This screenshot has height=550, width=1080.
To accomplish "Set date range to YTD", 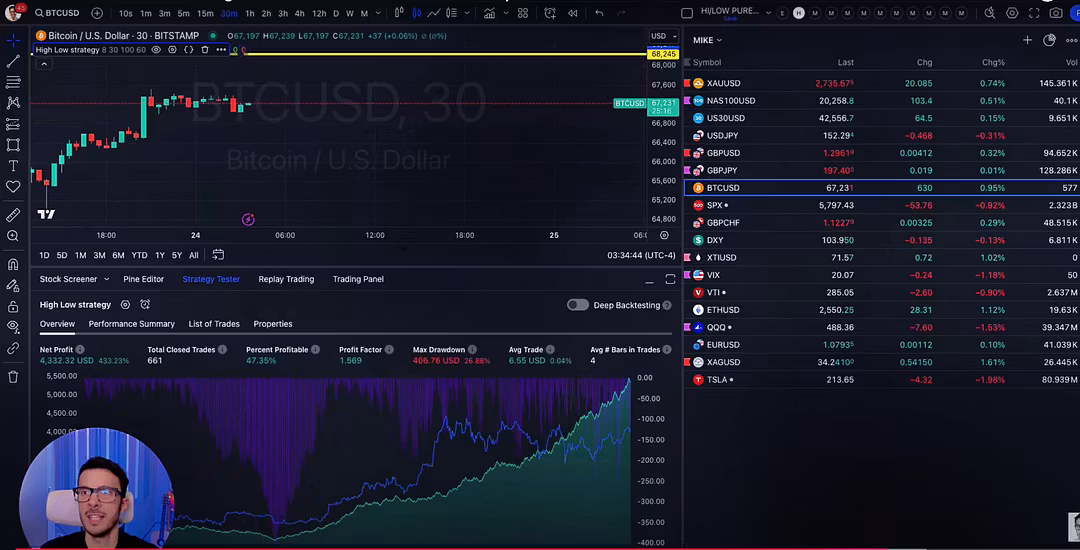I will (139, 255).
